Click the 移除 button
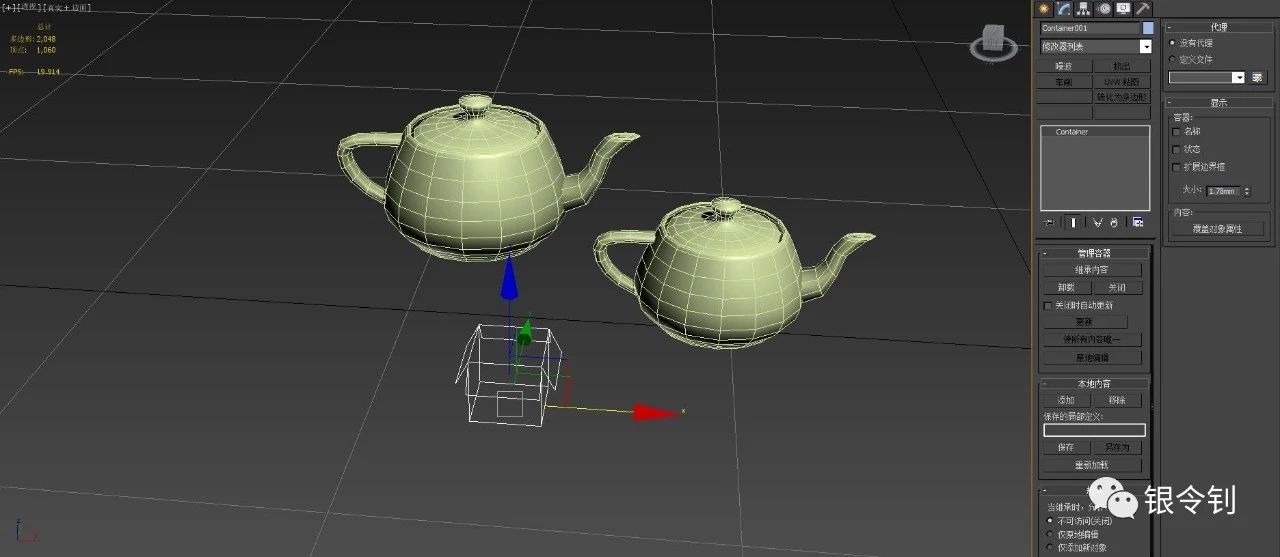The width and height of the screenshot is (1280, 557). [1117, 400]
